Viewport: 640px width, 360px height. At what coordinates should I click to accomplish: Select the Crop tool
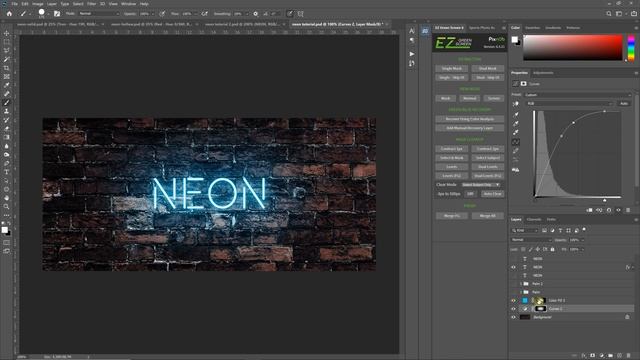7,68
